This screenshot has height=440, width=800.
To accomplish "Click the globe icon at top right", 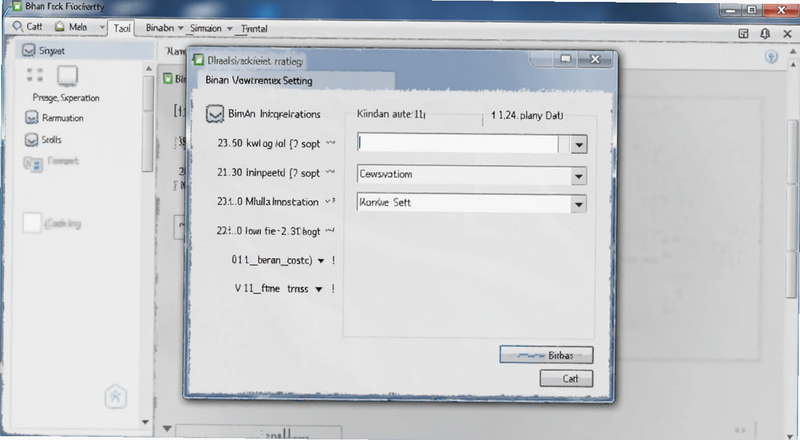I will (771, 57).
